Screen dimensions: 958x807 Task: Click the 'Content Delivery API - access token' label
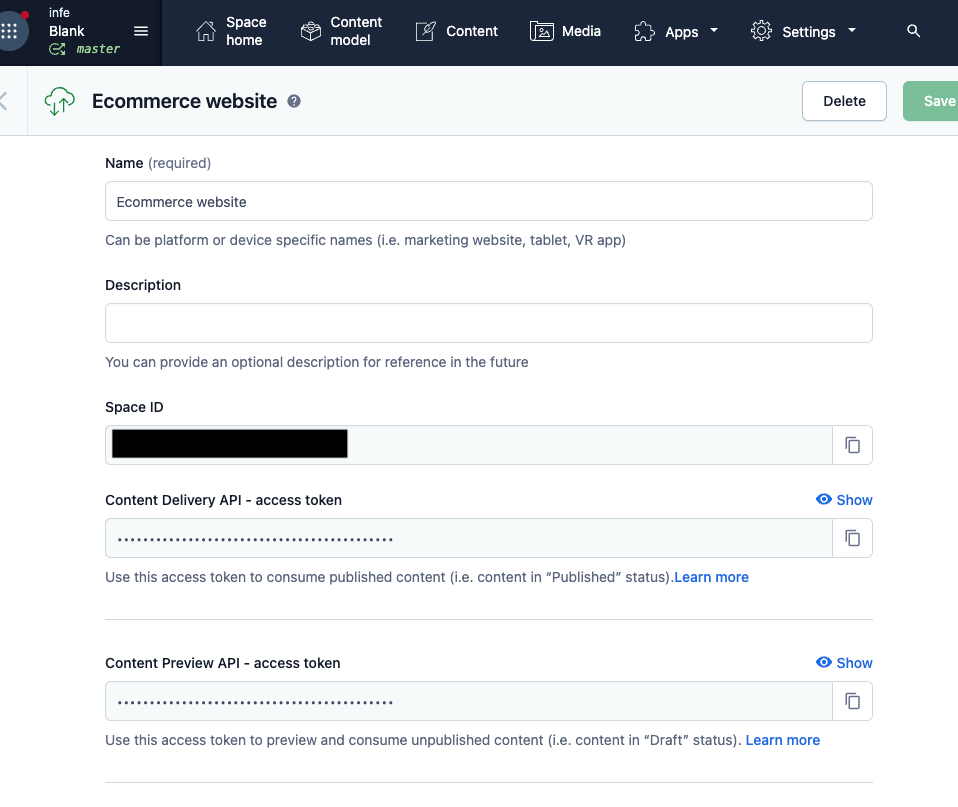click(224, 500)
